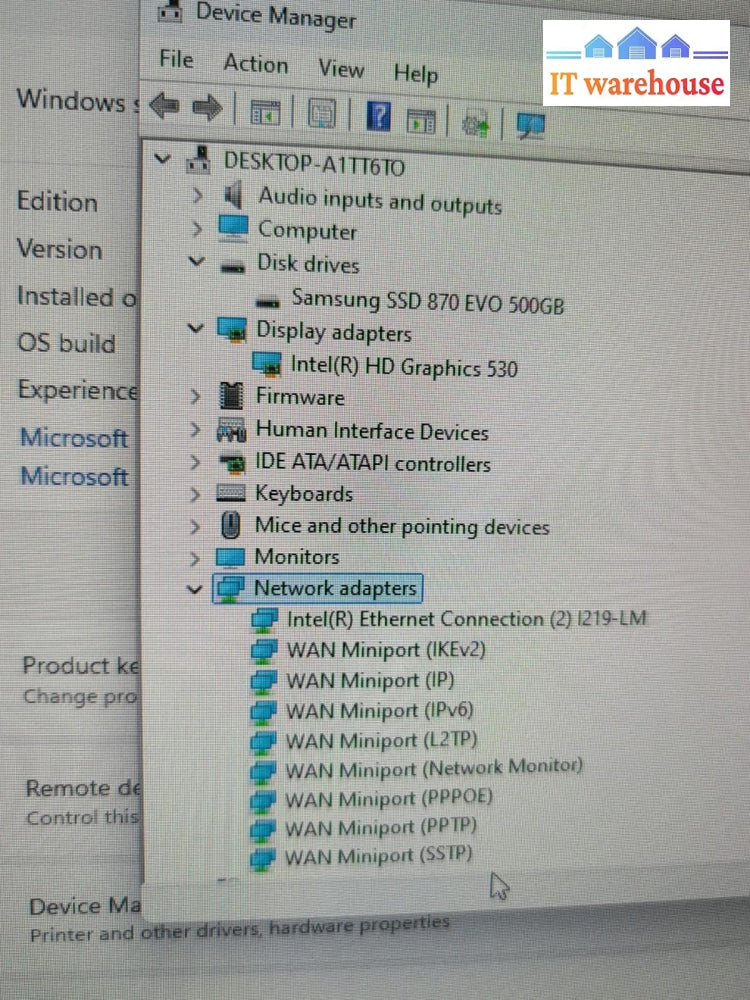Open the Help menu
This screenshot has width=750, height=1000.
(x=416, y=73)
